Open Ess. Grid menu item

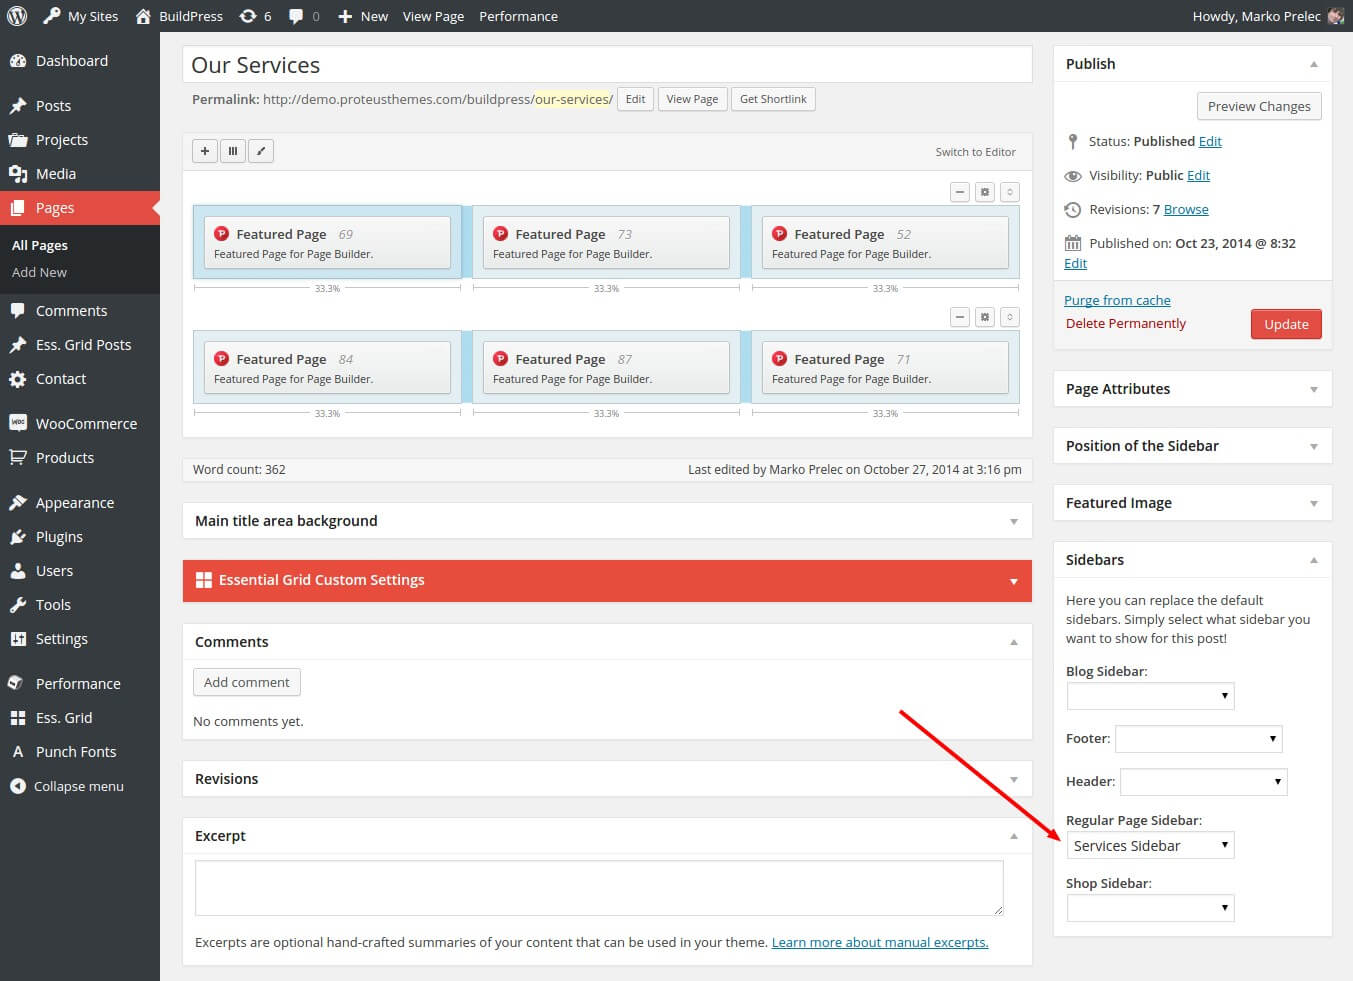coord(80,718)
